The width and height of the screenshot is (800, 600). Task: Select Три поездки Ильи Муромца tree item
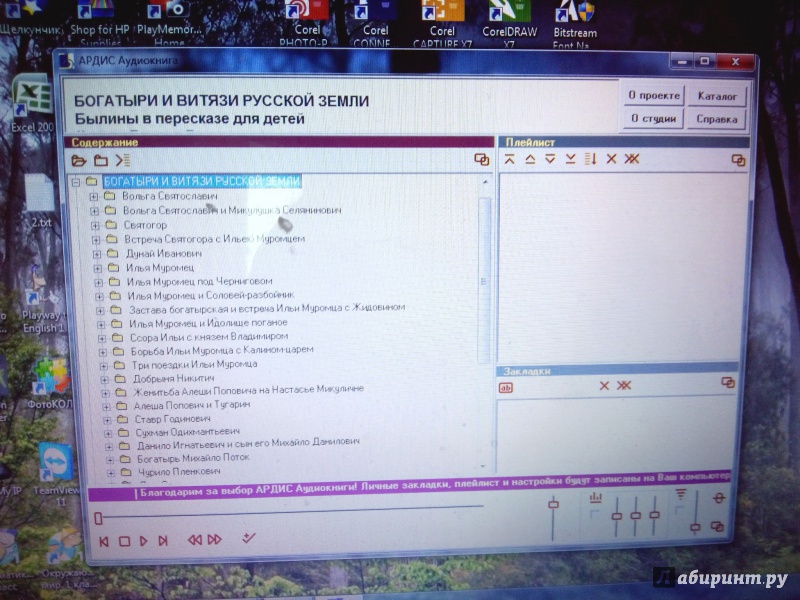194,365
